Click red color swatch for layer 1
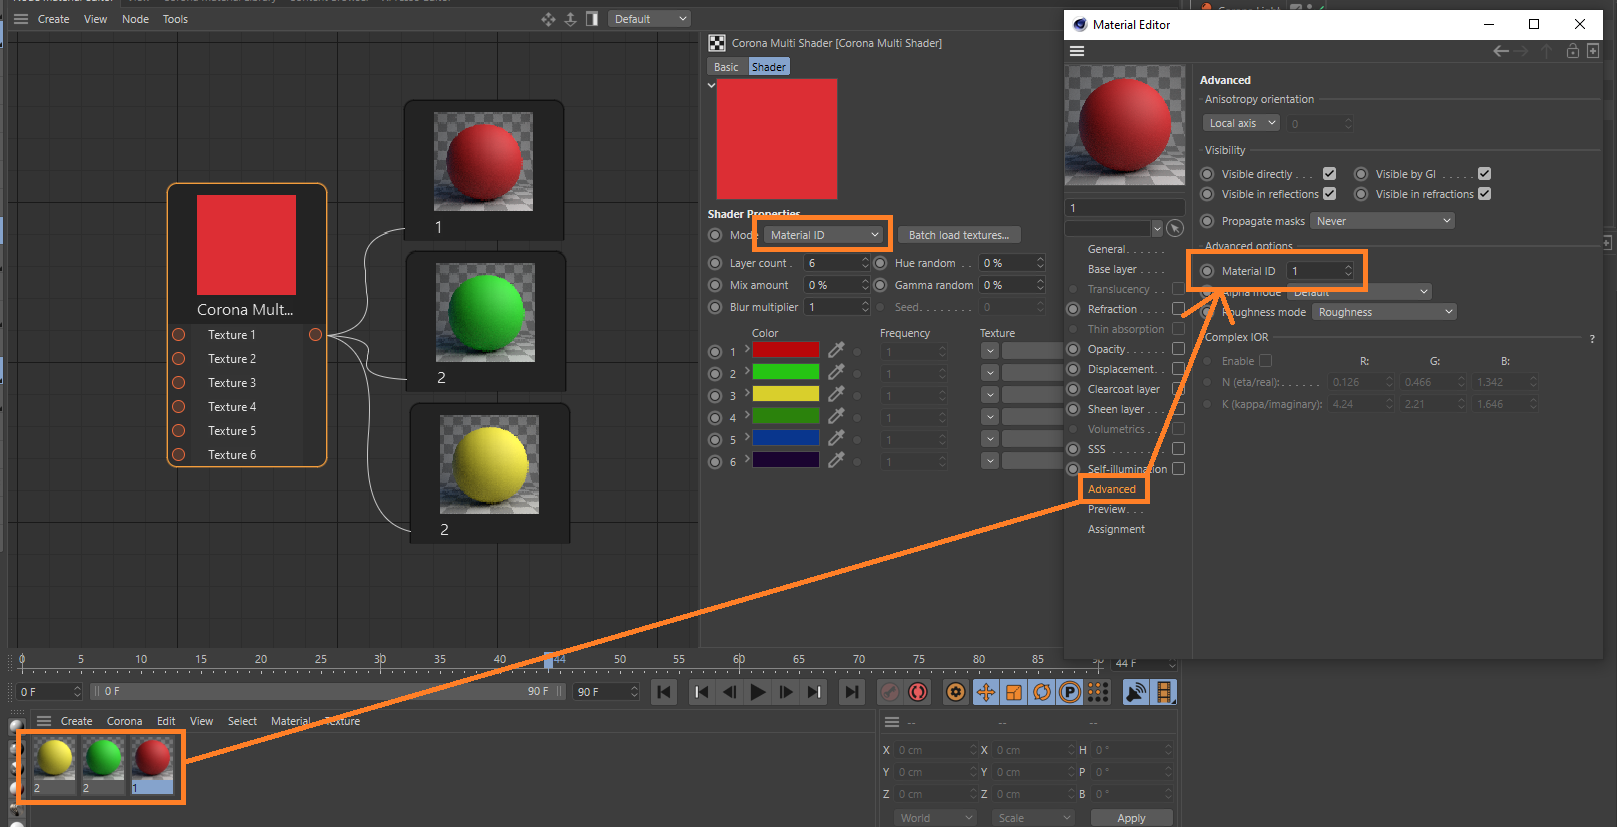This screenshot has width=1617, height=827. [786, 350]
